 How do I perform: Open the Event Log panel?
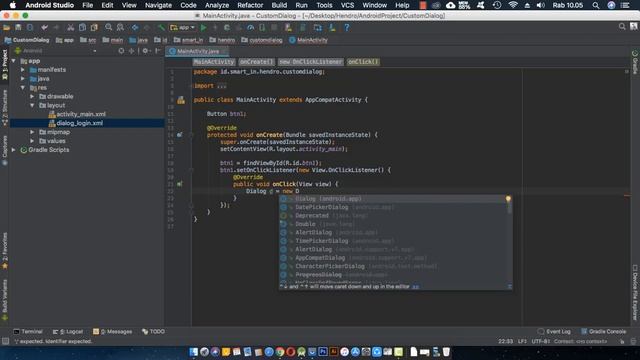click(x=554, y=331)
